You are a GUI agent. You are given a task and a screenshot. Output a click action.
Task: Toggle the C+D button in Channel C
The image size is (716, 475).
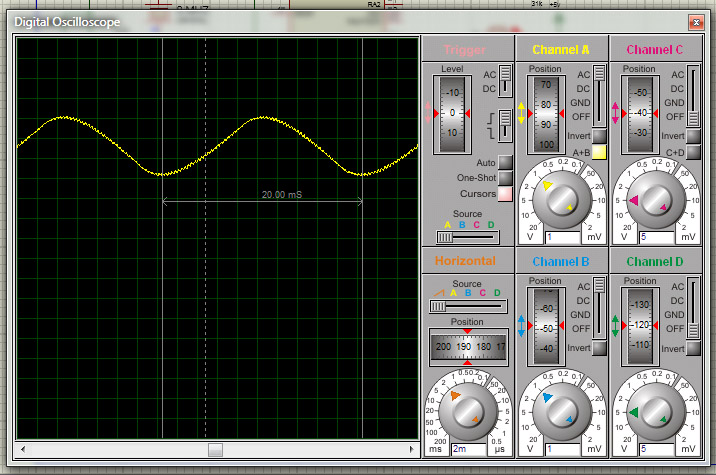tap(693, 152)
